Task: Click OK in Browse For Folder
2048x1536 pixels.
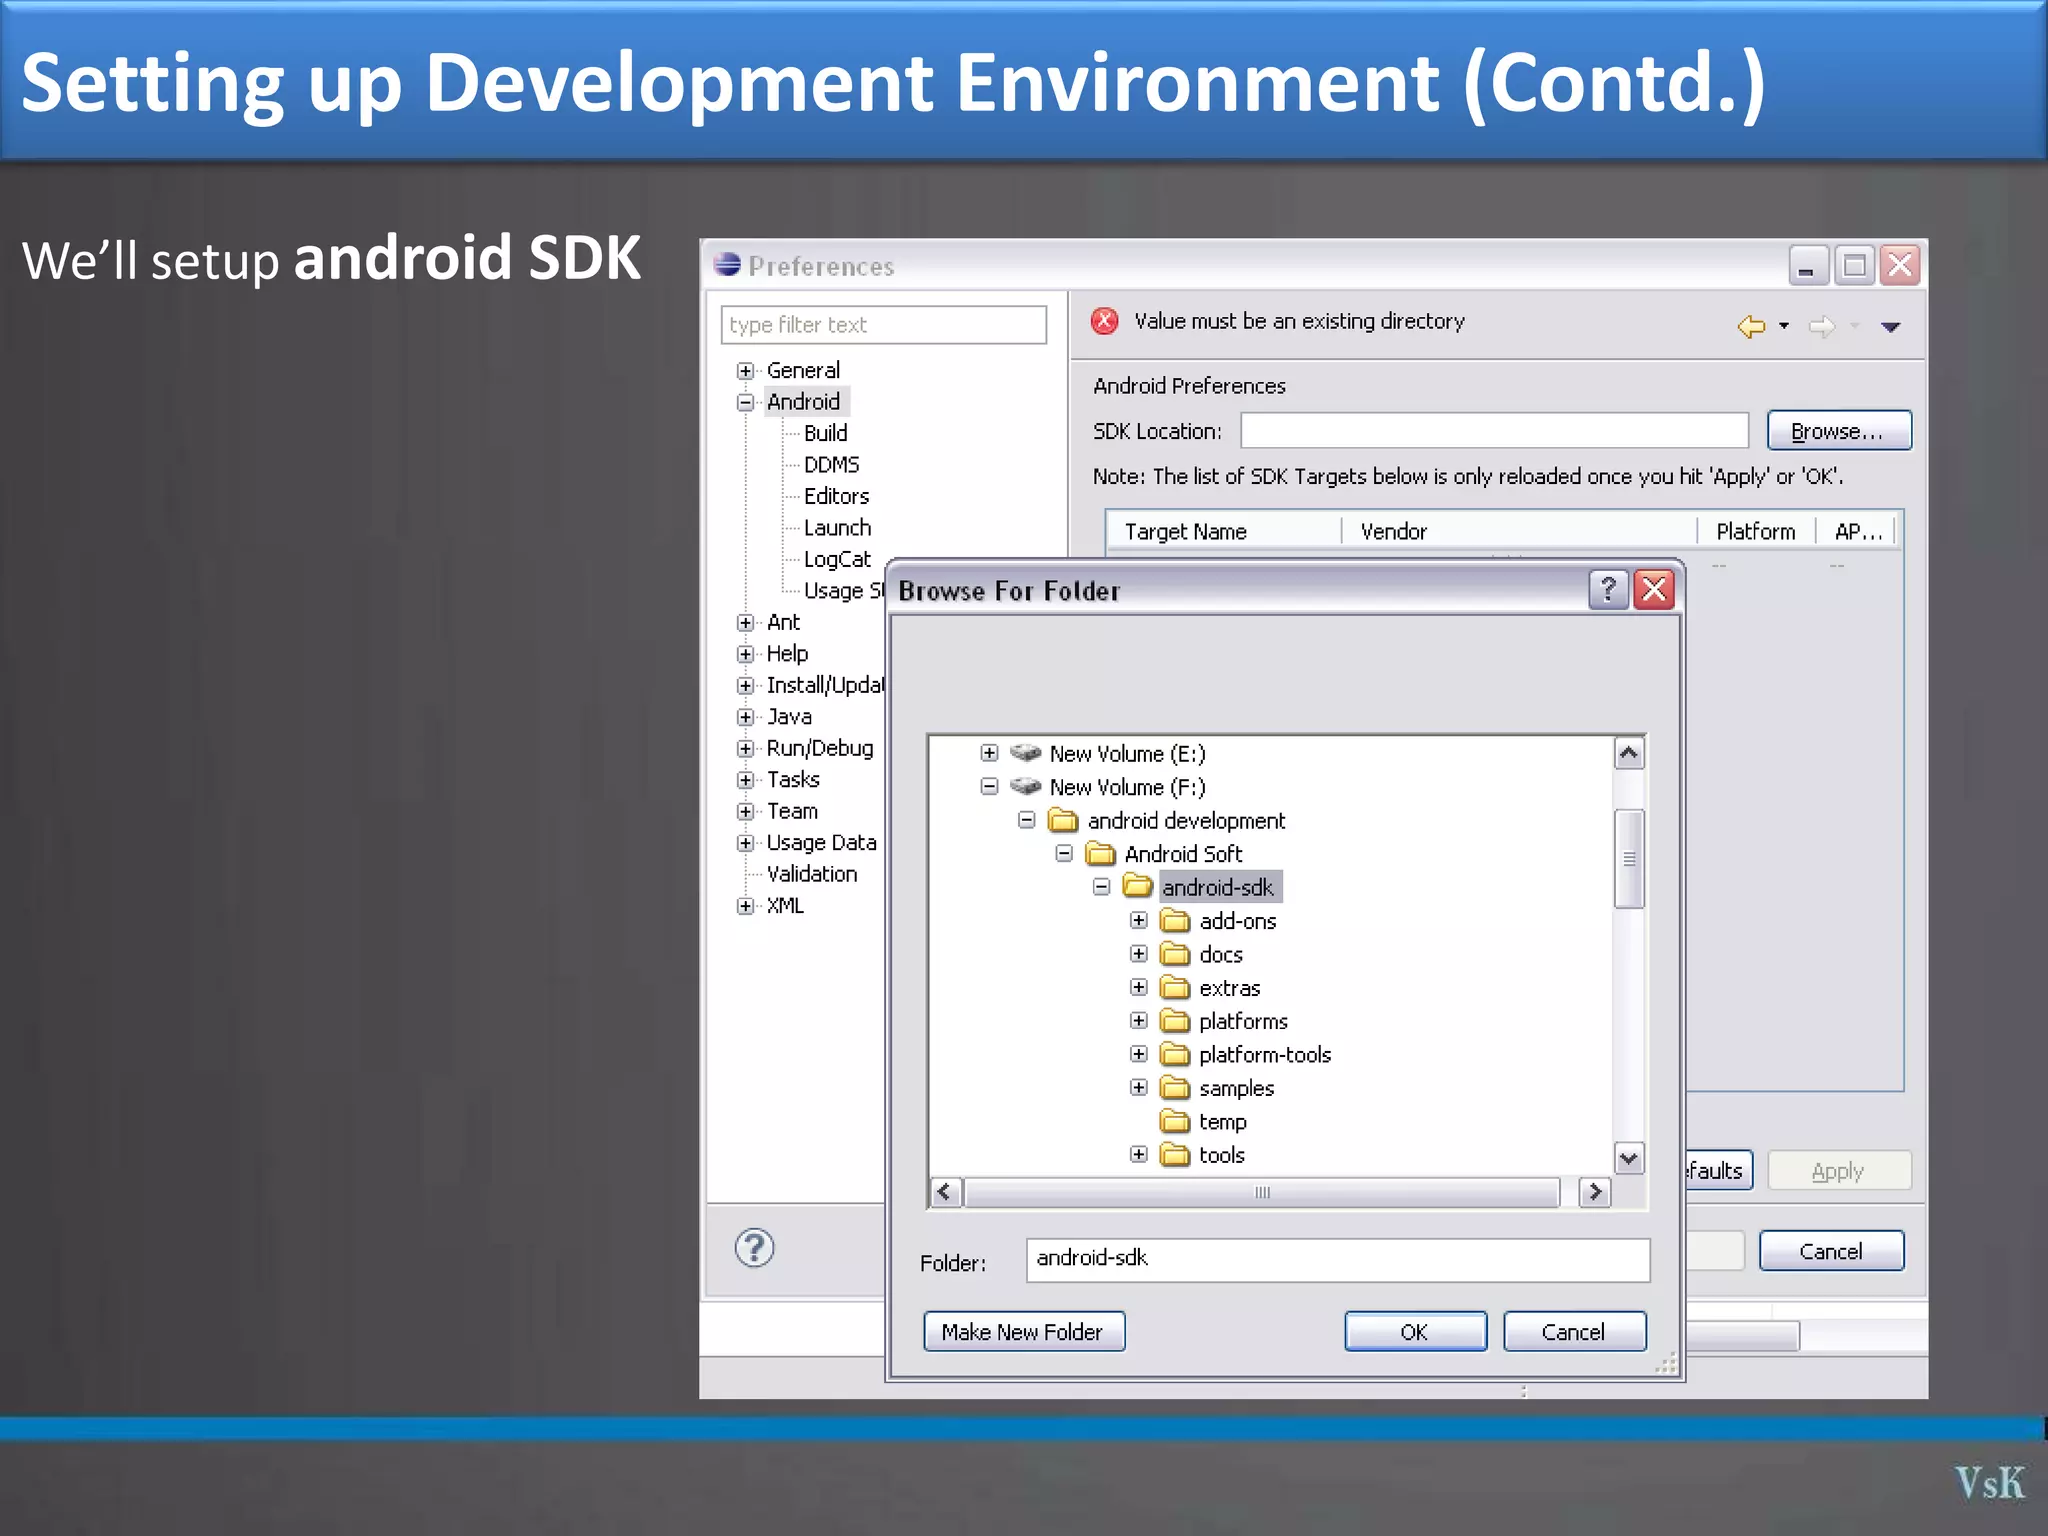Action: pyautogui.click(x=1415, y=1332)
